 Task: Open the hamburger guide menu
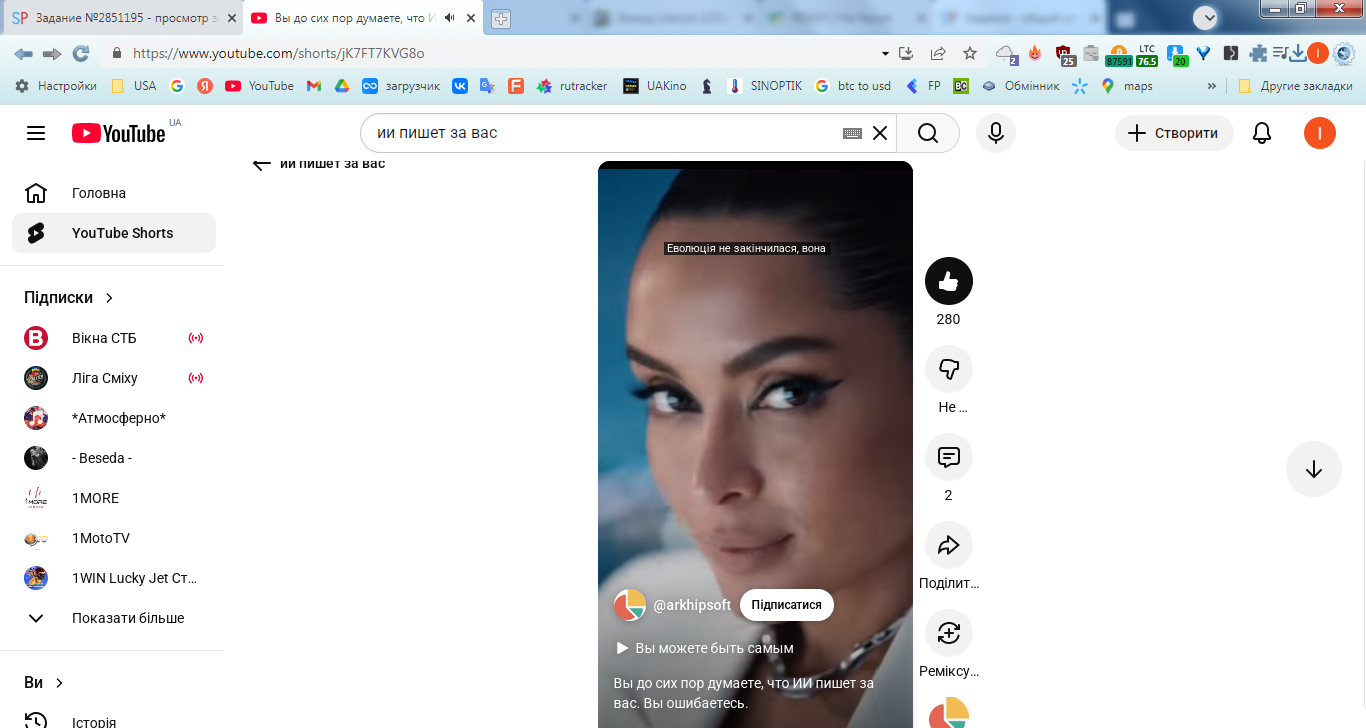pyautogui.click(x=36, y=133)
